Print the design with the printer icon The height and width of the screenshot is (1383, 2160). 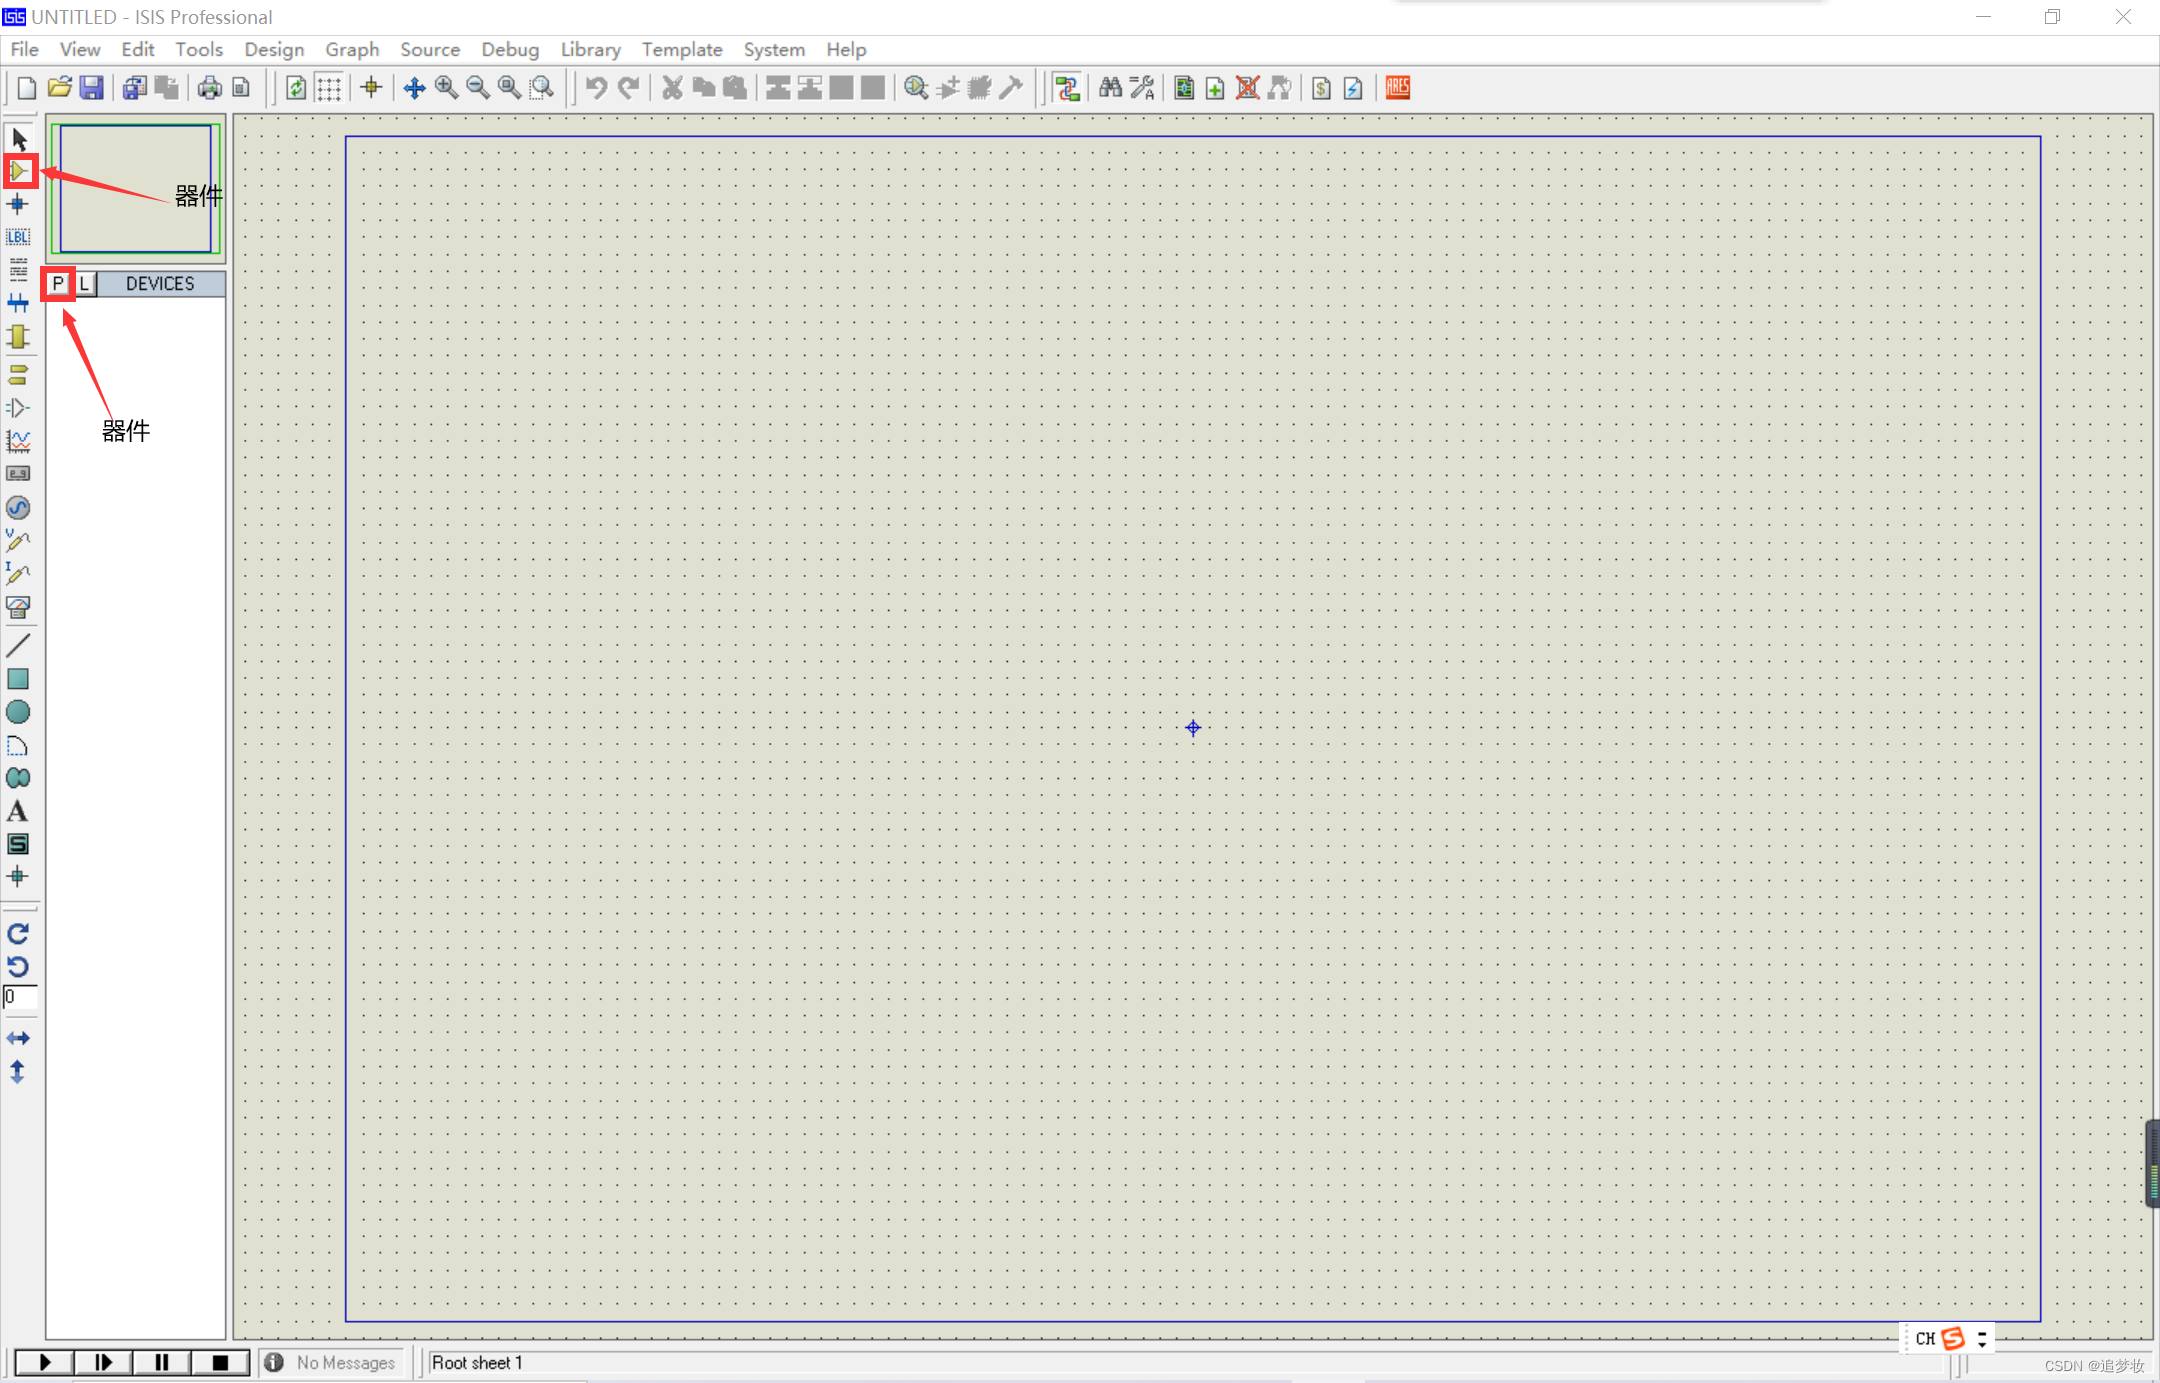pos(209,88)
